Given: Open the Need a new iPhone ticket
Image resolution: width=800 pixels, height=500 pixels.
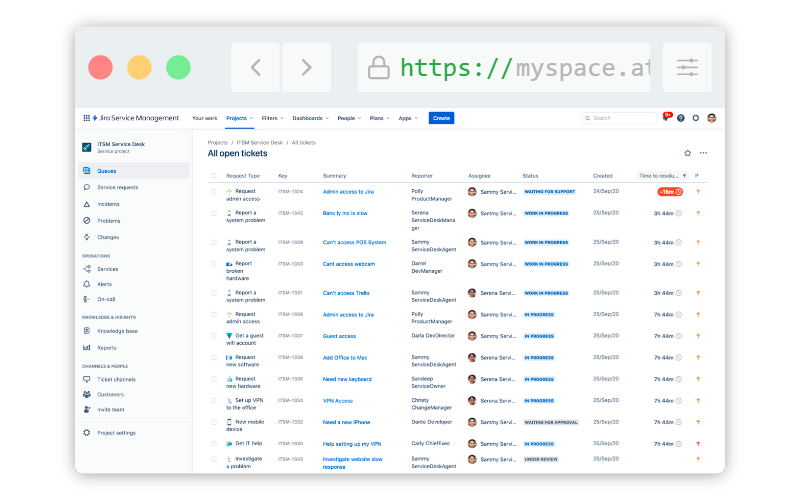Looking at the screenshot, I should 346,422.
